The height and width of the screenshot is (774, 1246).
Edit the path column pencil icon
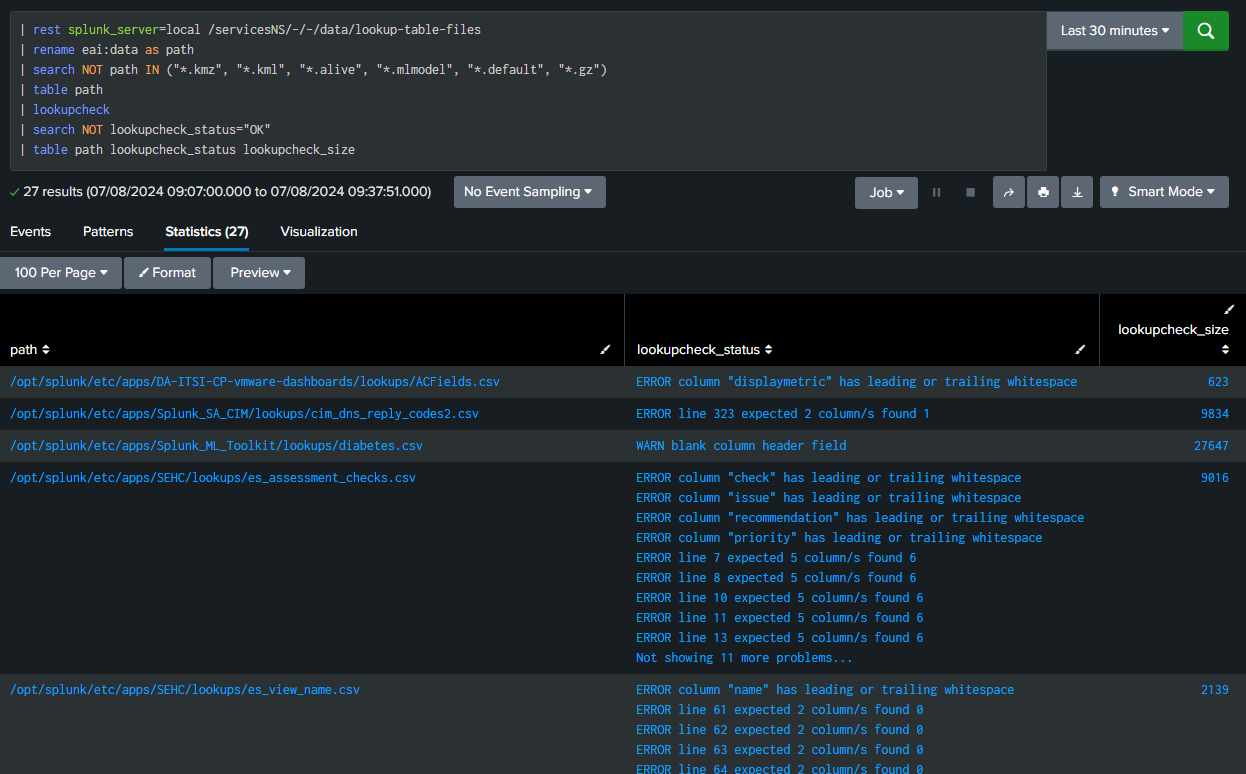coord(604,350)
